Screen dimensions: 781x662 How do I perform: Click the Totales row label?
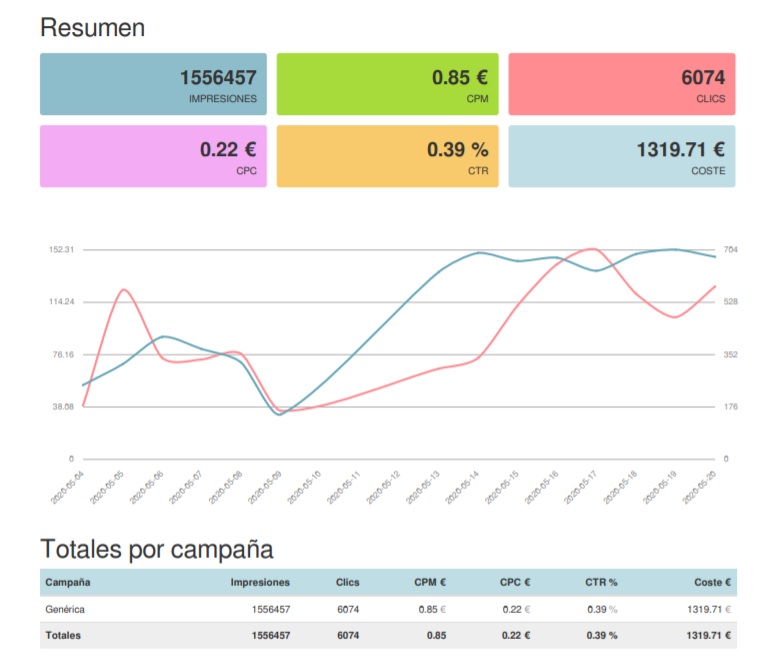(63, 635)
